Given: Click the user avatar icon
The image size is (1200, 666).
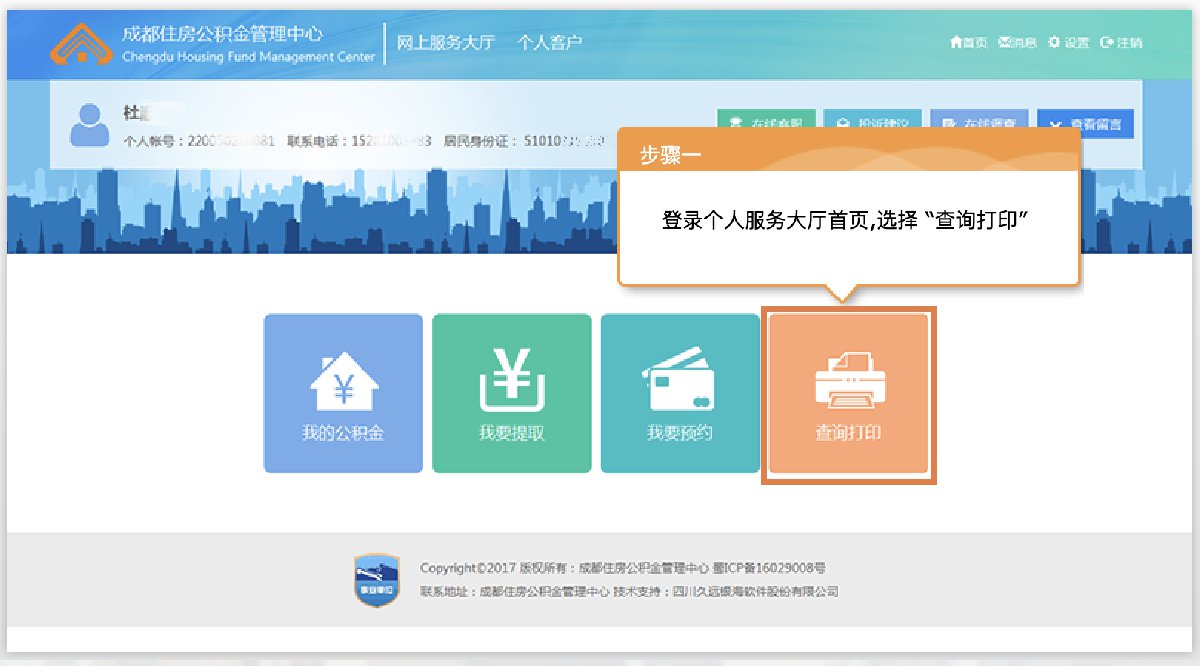Looking at the screenshot, I should click(89, 125).
